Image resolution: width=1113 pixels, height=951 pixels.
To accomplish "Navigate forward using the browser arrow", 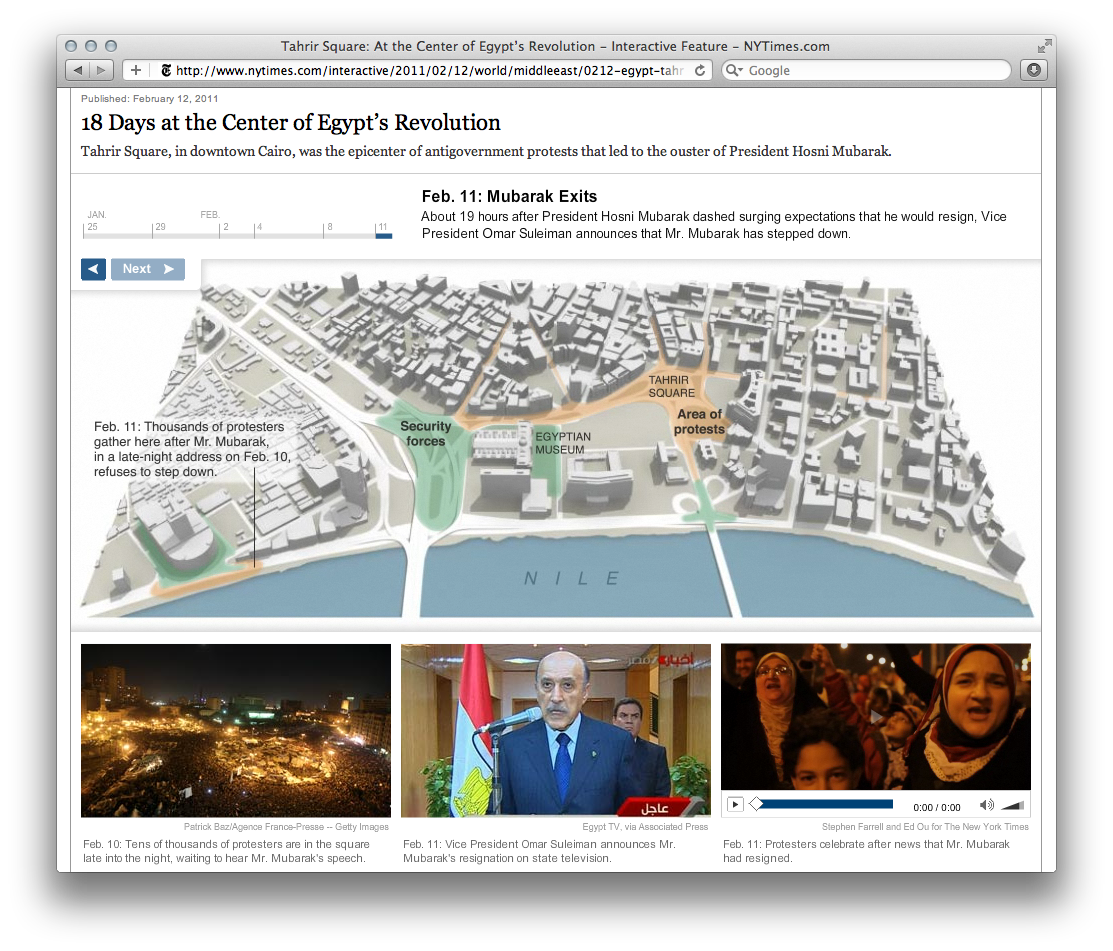I will pos(101,69).
